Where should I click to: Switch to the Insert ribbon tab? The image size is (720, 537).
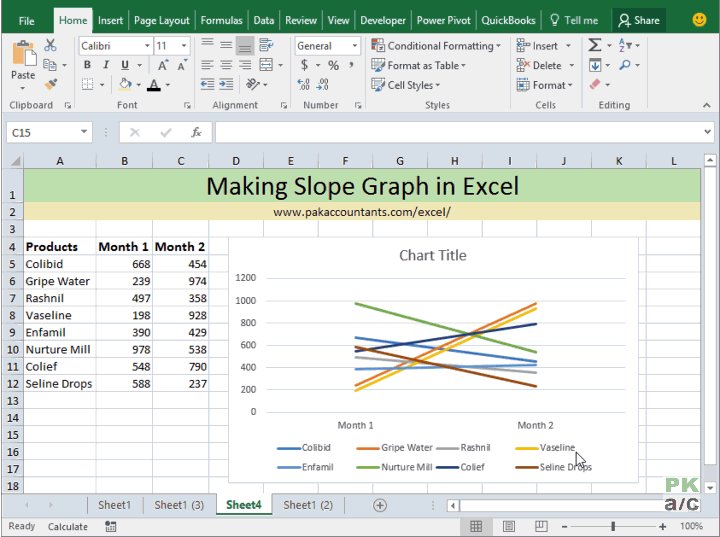(x=110, y=21)
